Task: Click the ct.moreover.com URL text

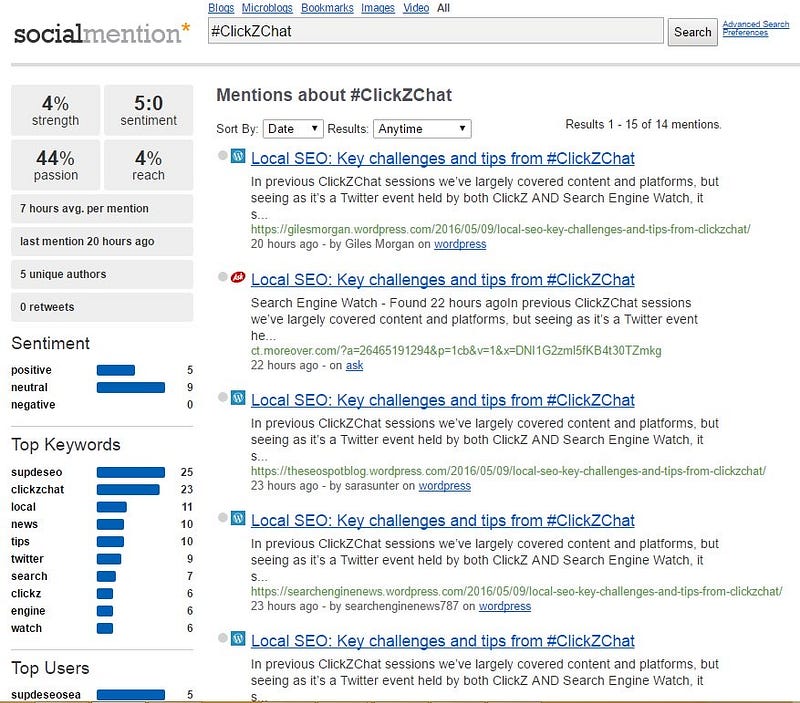Action: [x=456, y=350]
